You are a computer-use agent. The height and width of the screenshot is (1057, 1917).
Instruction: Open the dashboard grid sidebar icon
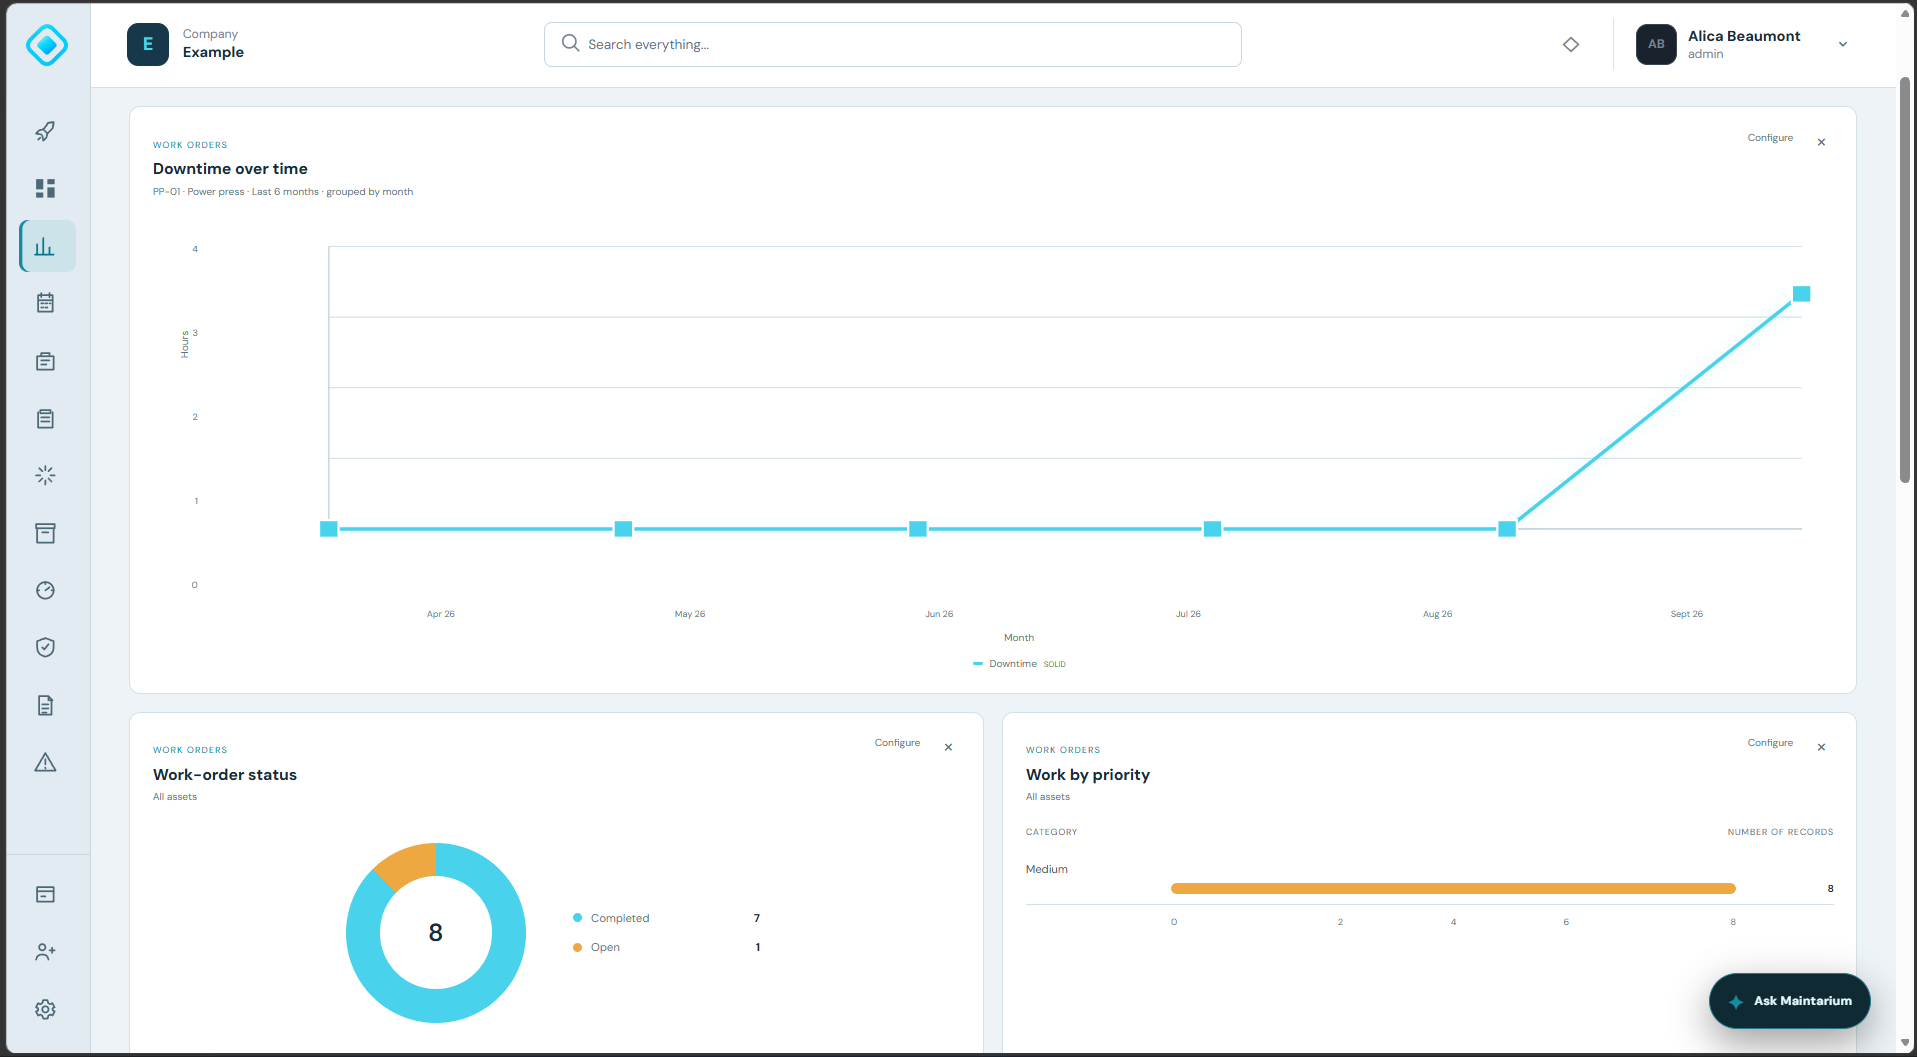pos(45,188)
